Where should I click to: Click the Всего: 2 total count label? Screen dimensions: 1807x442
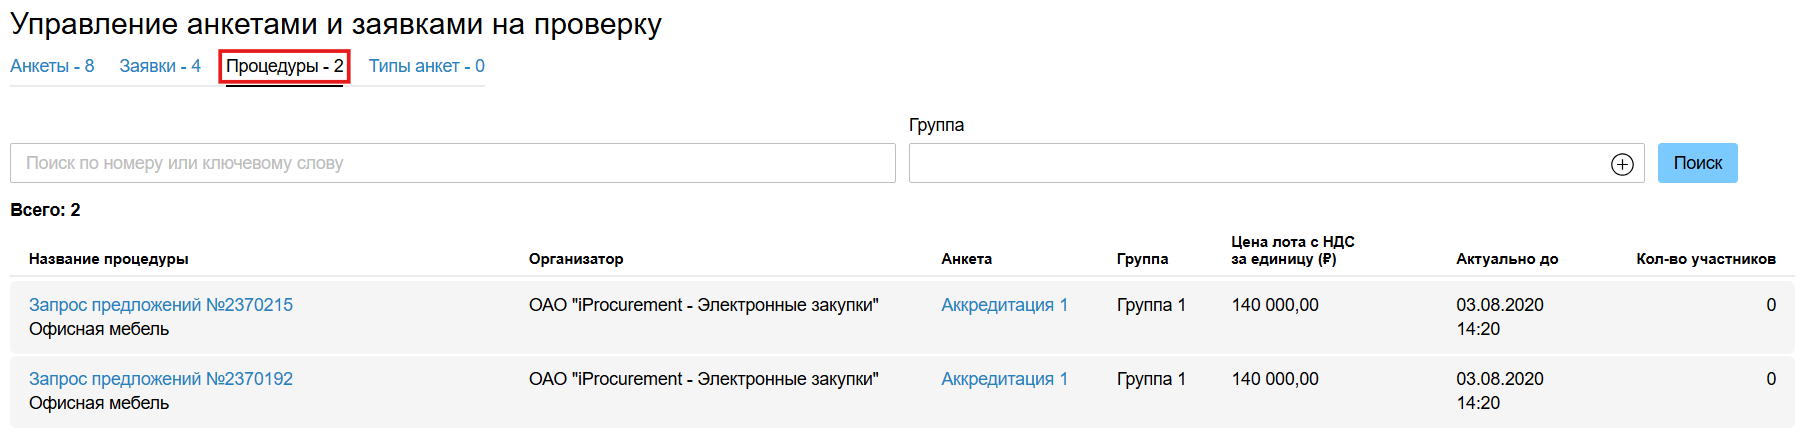click(x=45, y=210)
